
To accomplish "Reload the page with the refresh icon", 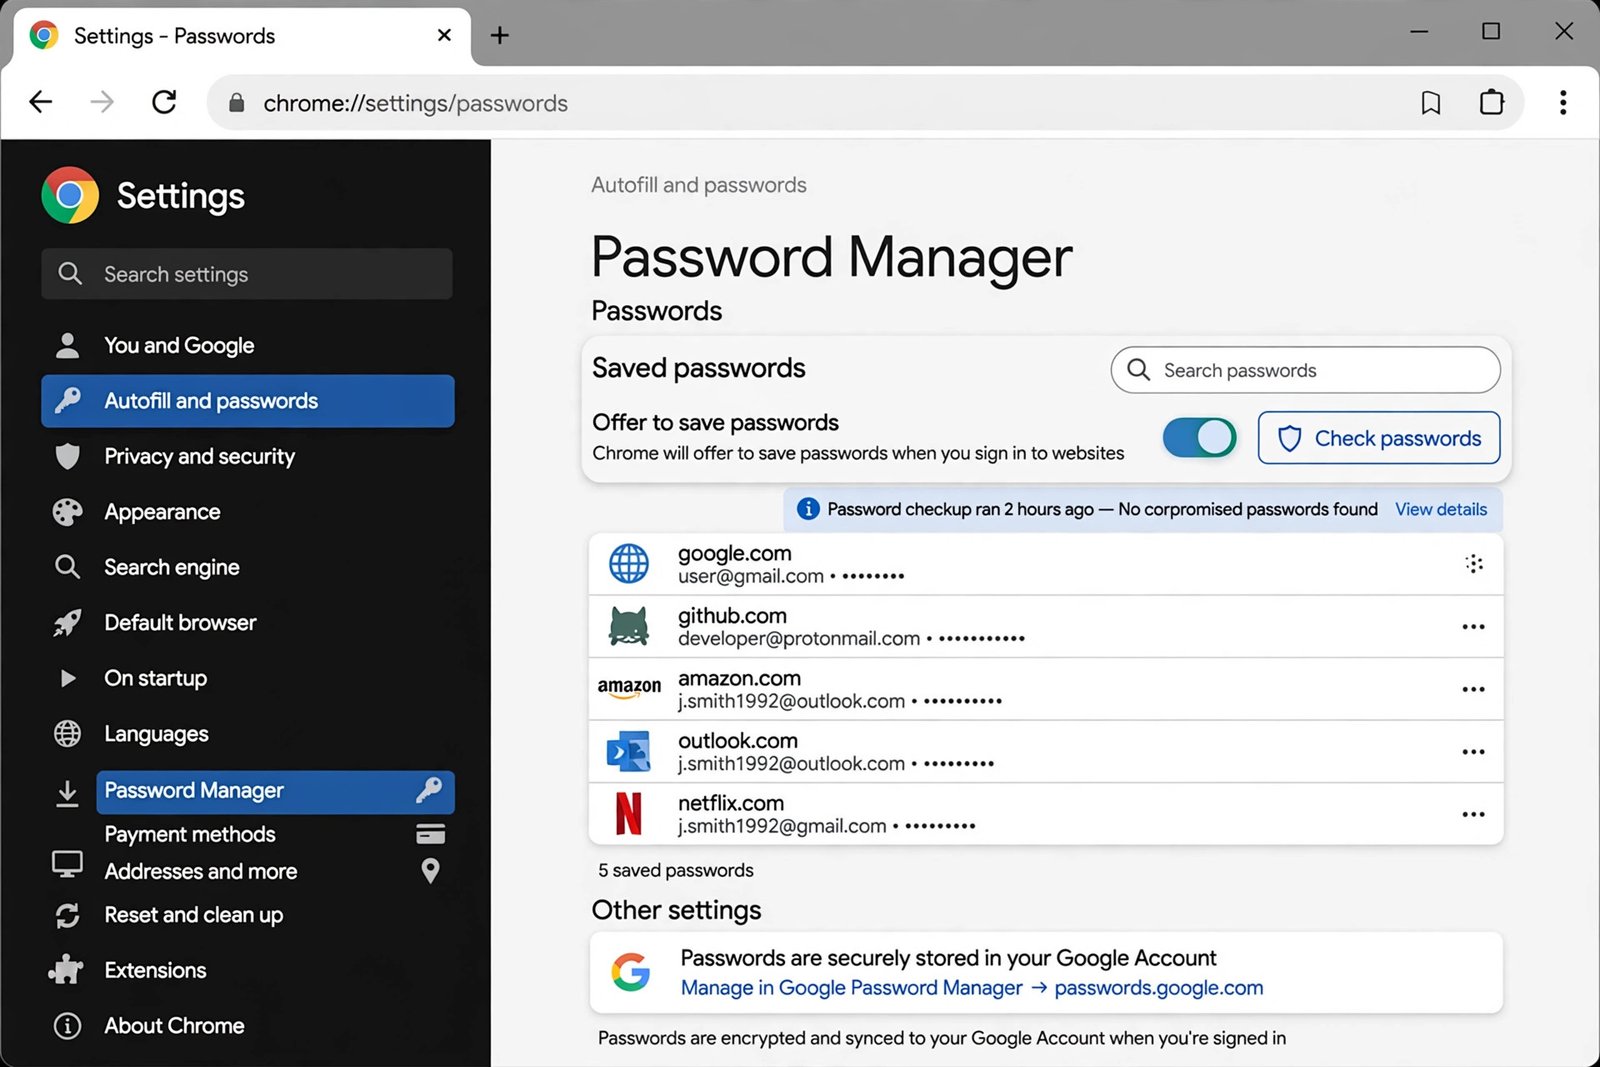I will coord(164,102).
